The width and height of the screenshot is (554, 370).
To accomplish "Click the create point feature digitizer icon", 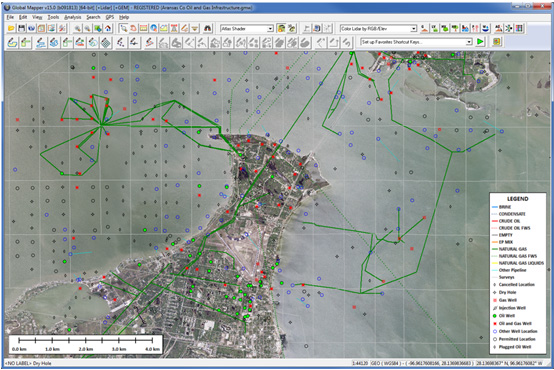I will [120, 42].
